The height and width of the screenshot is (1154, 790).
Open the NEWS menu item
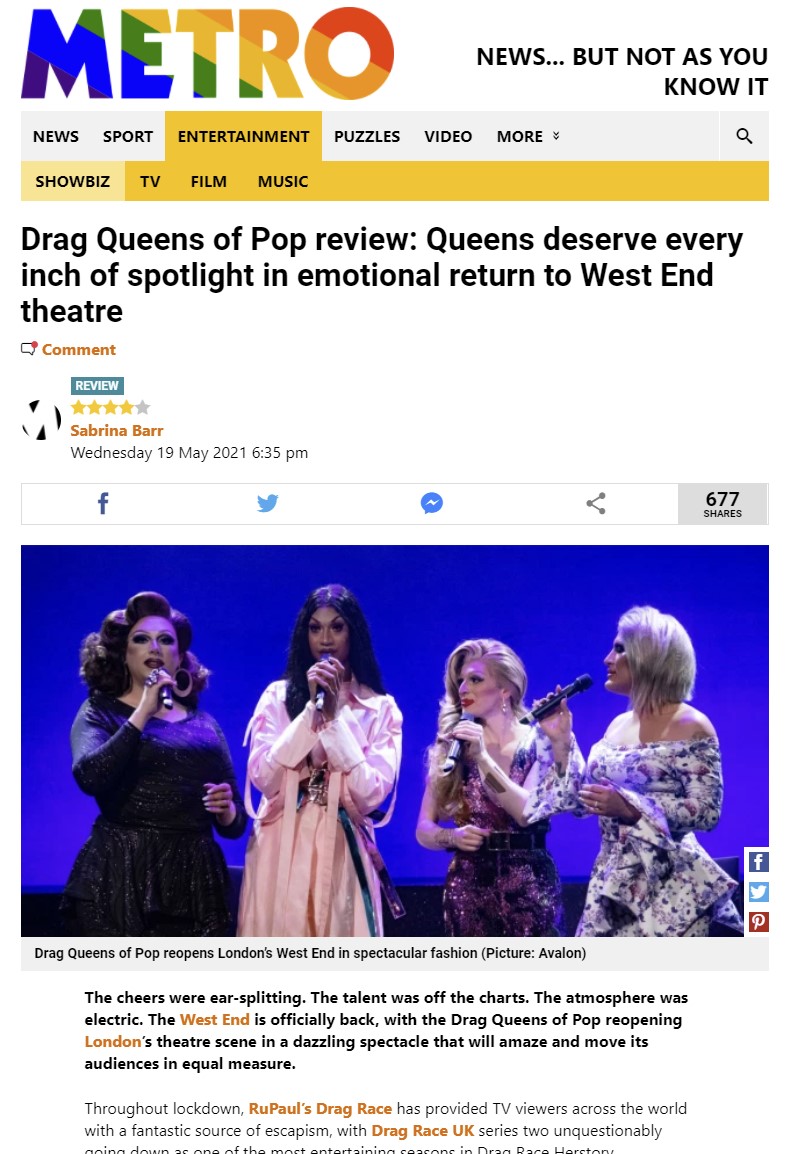tap(56, 136)
